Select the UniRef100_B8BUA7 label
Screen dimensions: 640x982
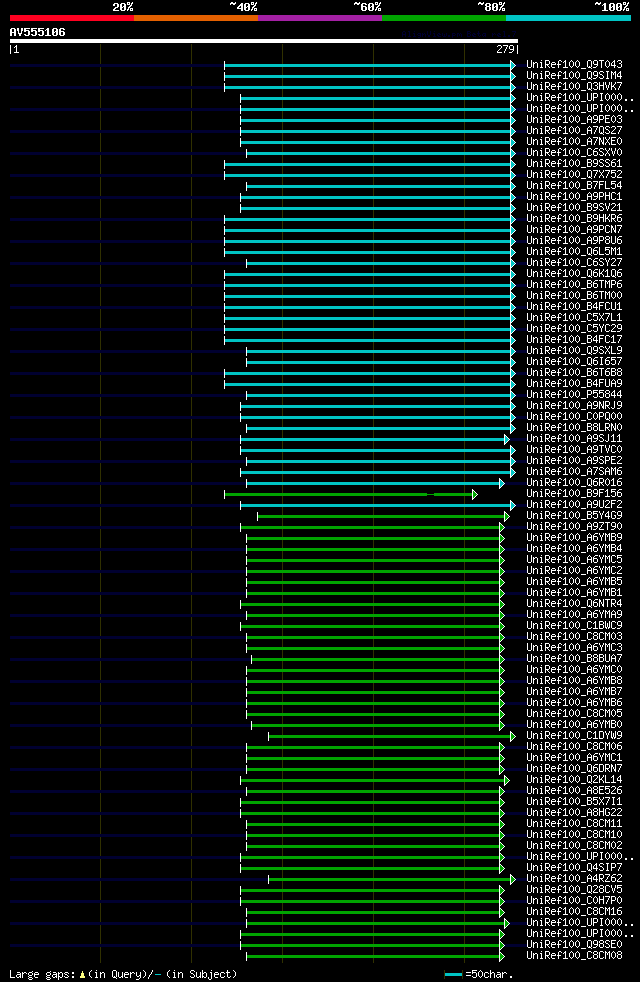[574, 659]
